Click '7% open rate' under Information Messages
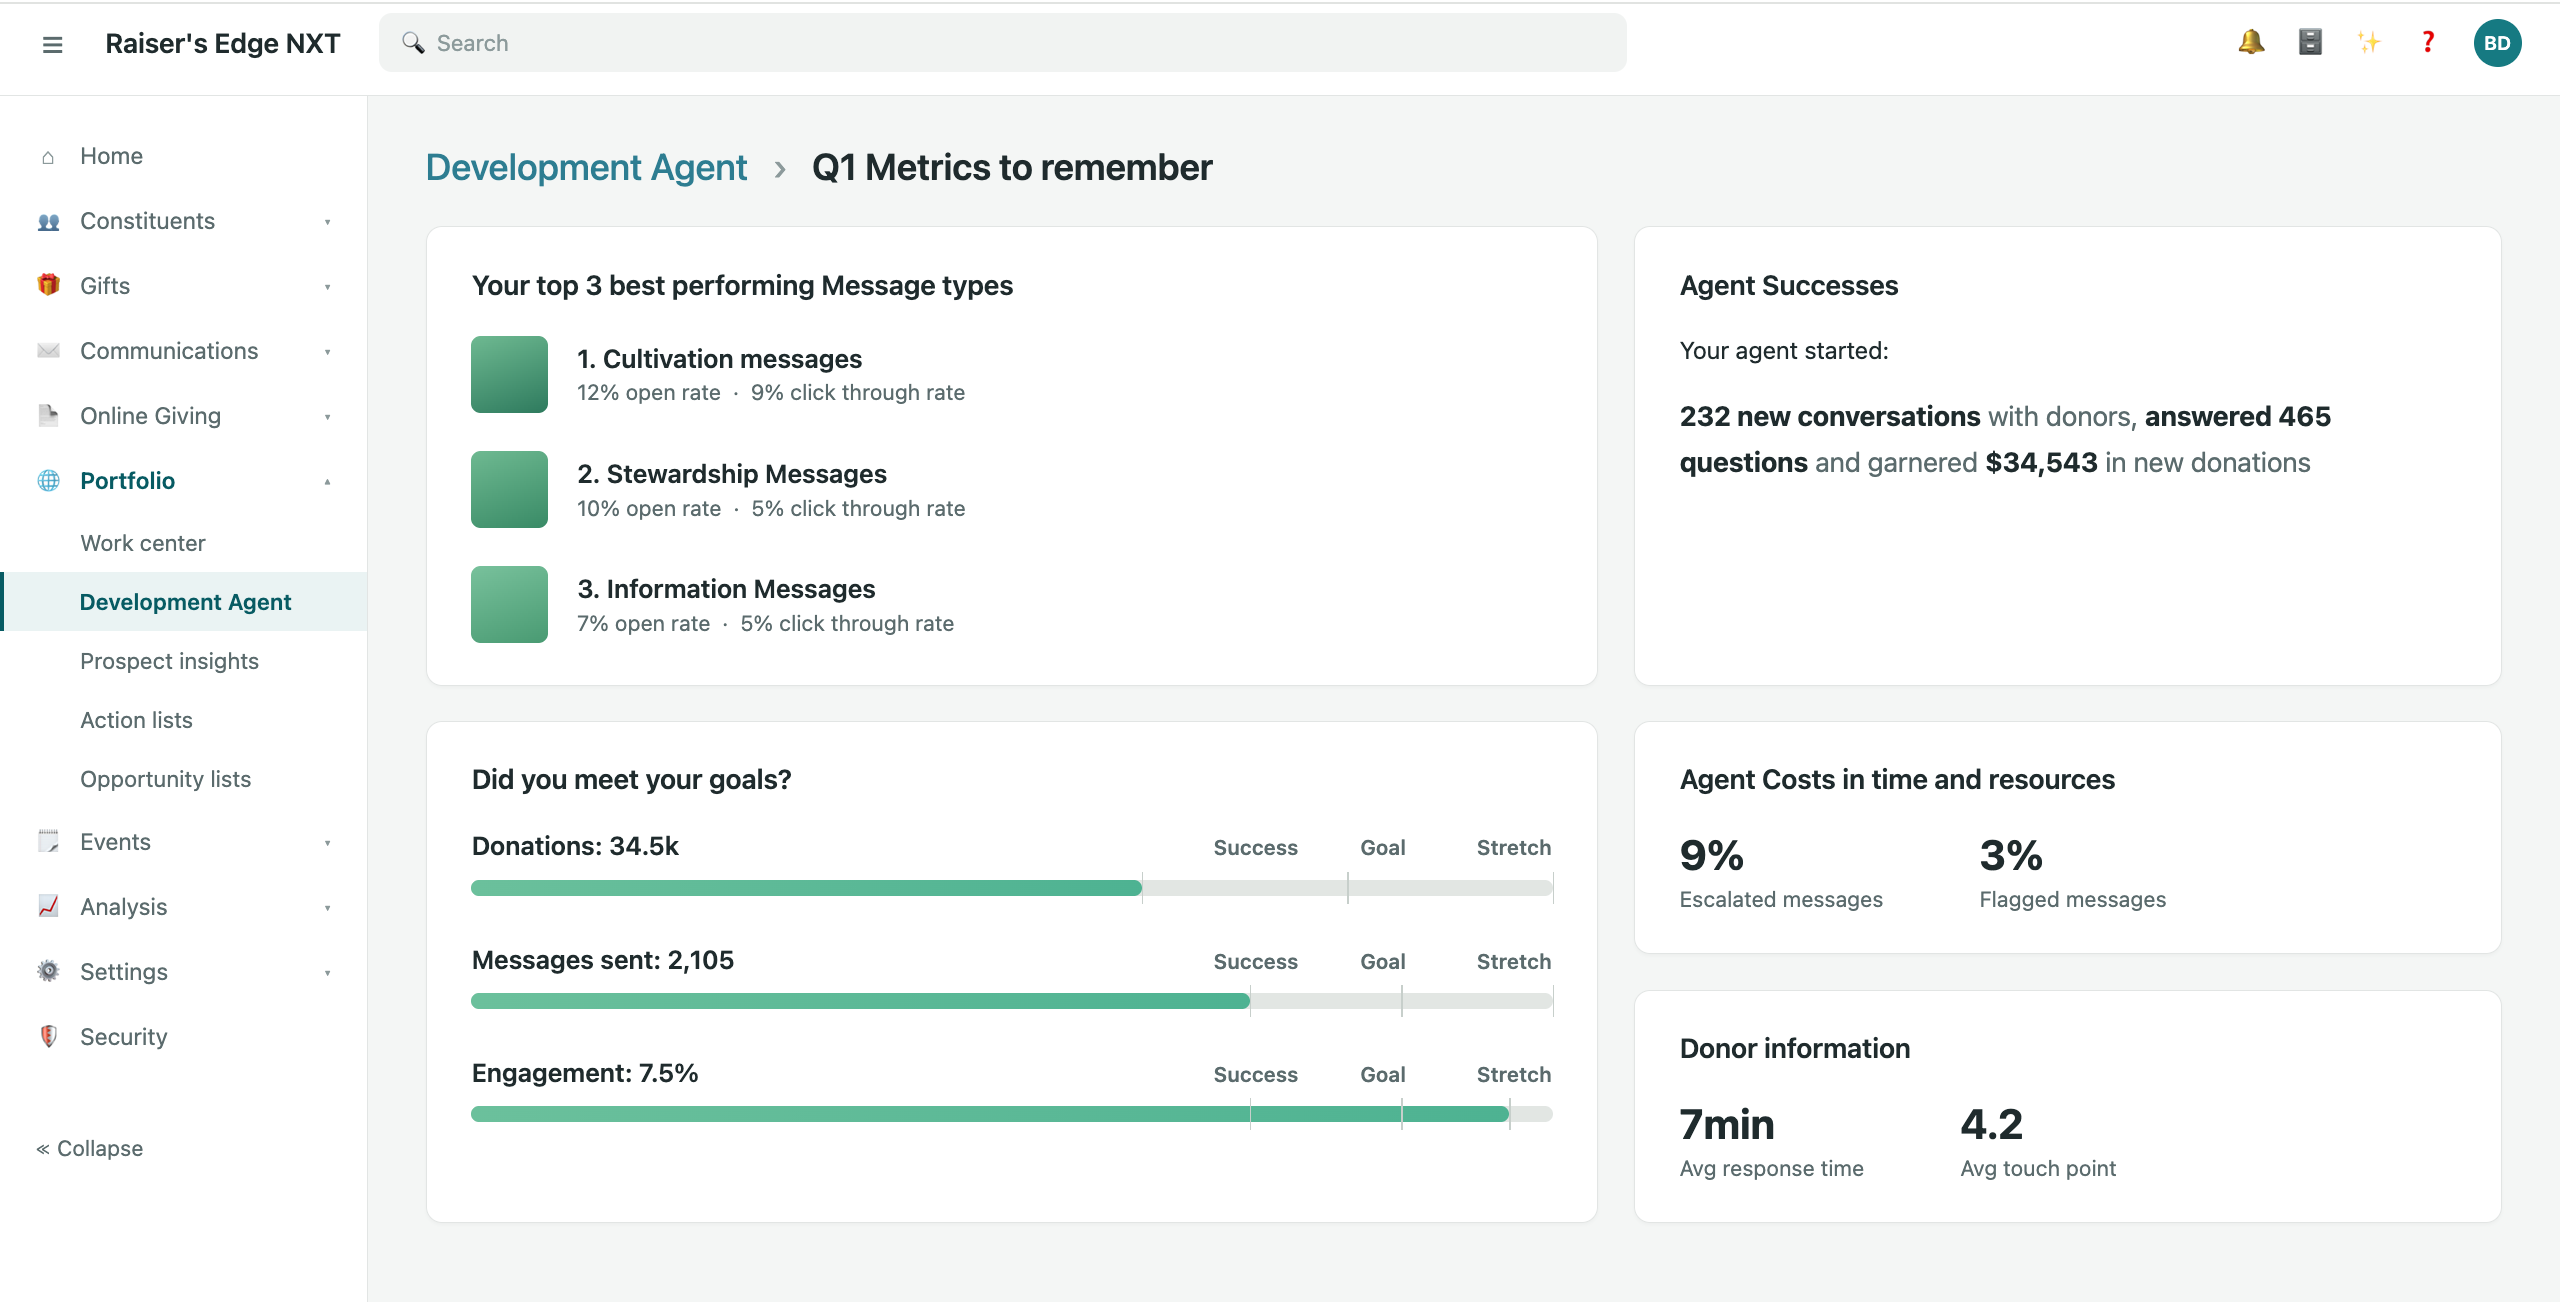This screenshot has height=1302, width=2560. [643, 623]
